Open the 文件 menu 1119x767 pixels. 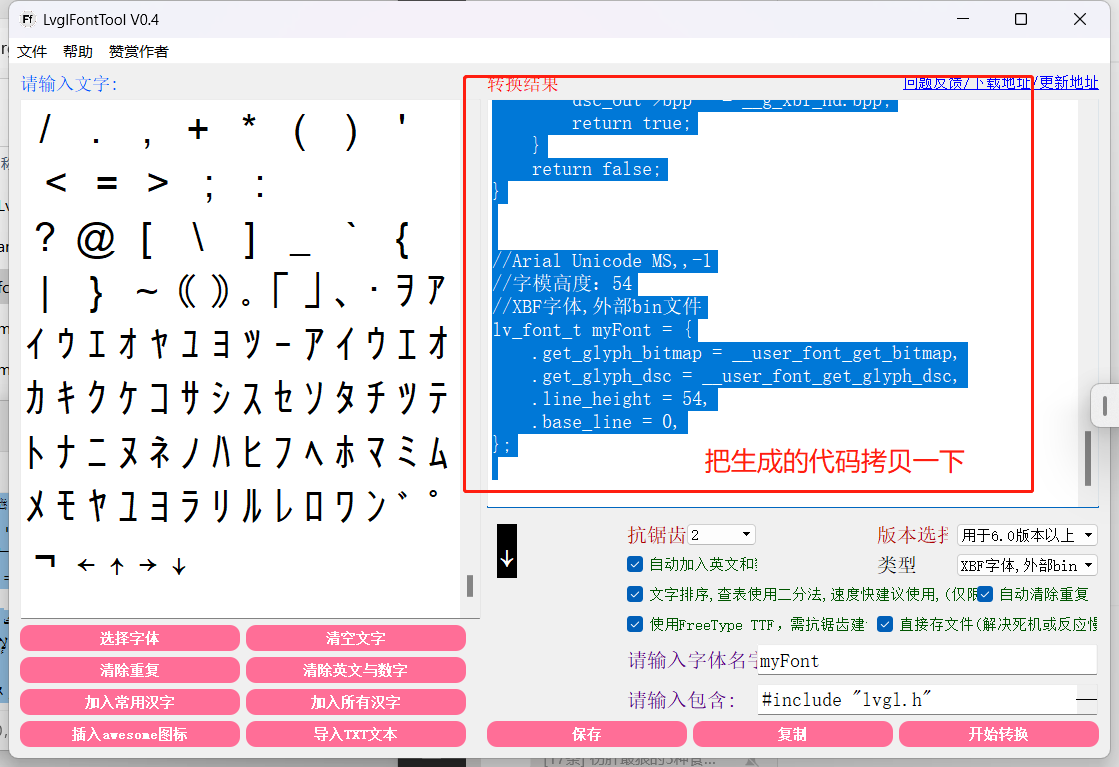32,51
